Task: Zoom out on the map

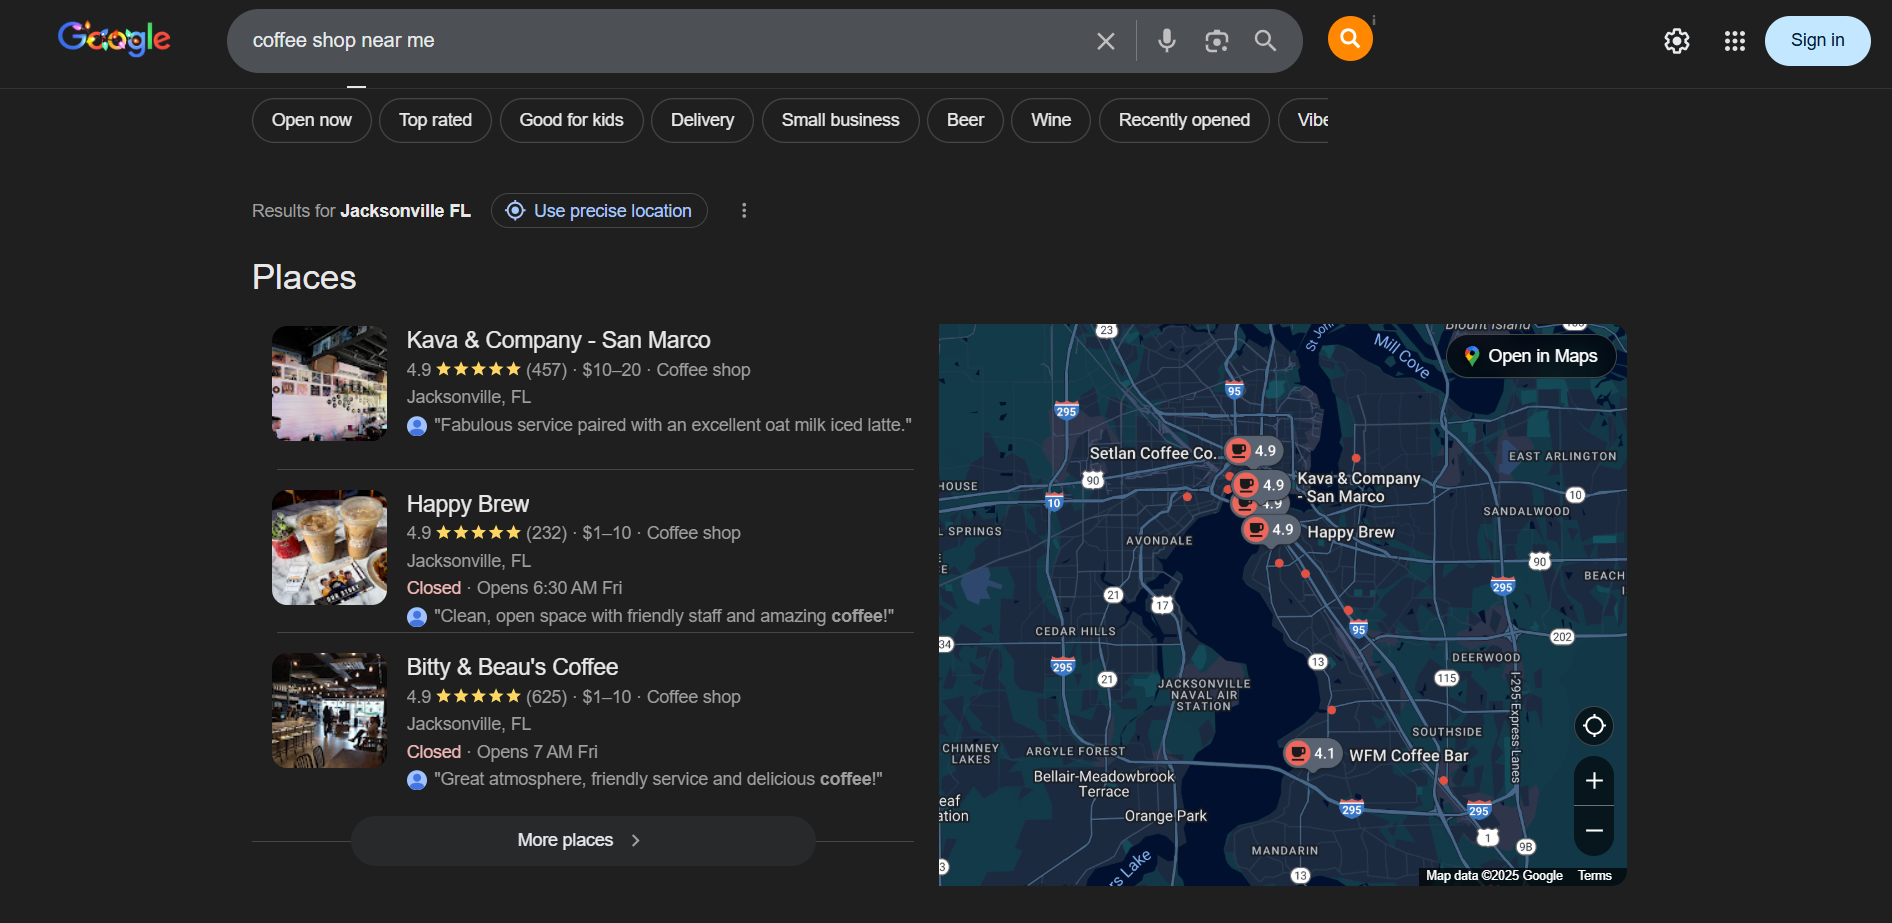Action: tap(1594, 831)
